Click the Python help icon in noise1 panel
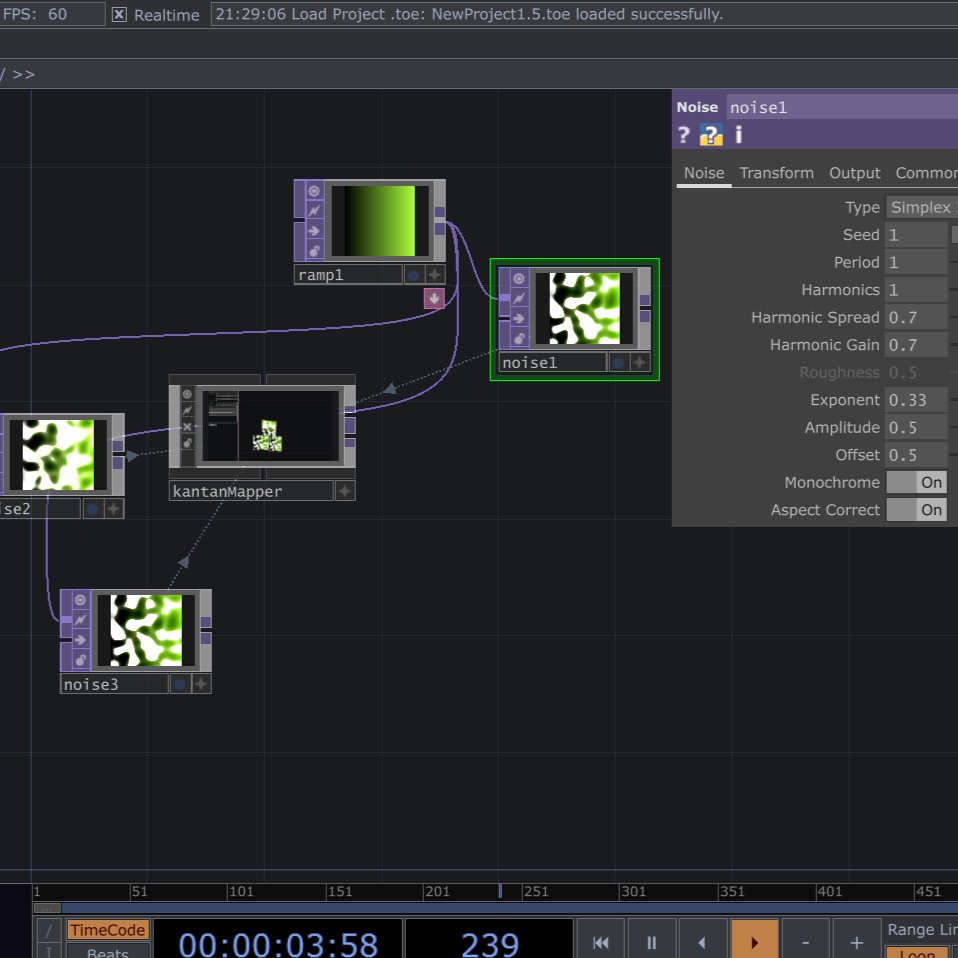Viewport: 958px width, 958px height. (711, 135)
